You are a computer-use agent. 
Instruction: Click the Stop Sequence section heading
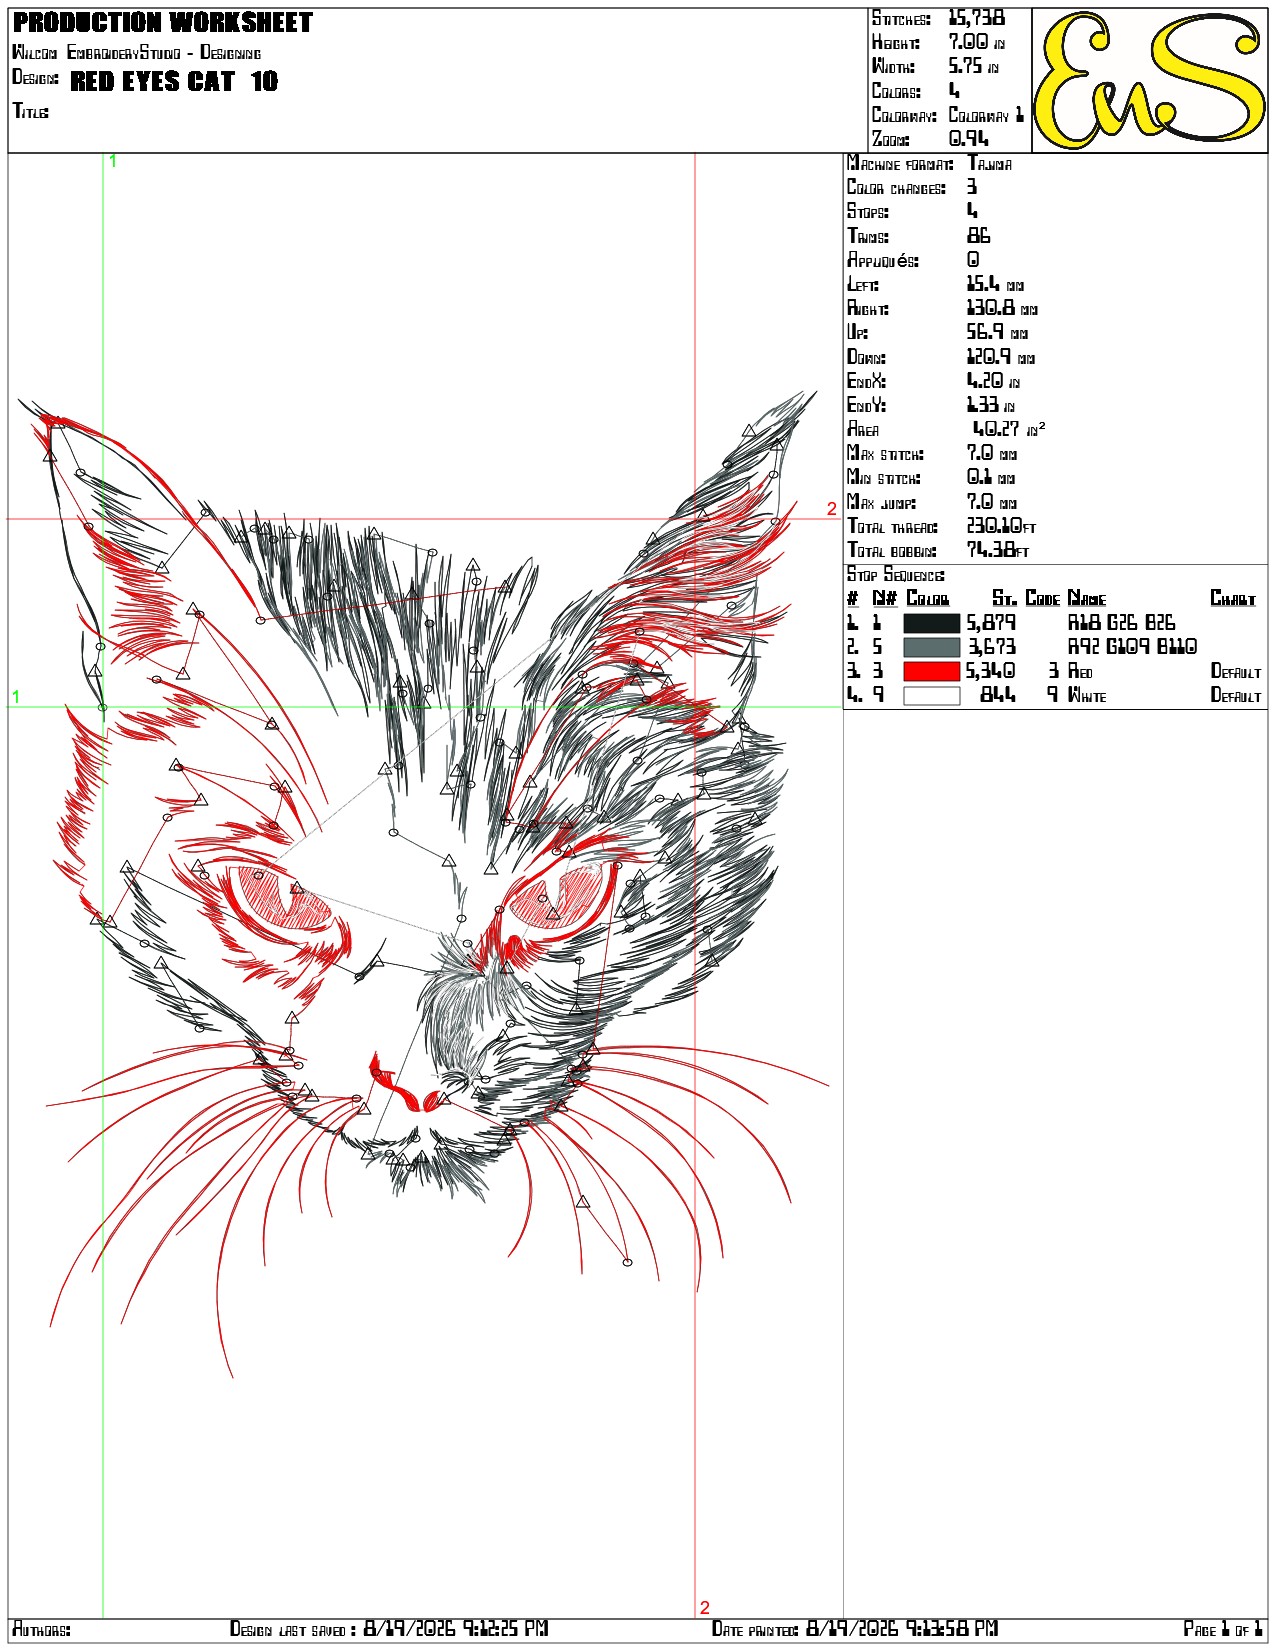coord(895,575)
